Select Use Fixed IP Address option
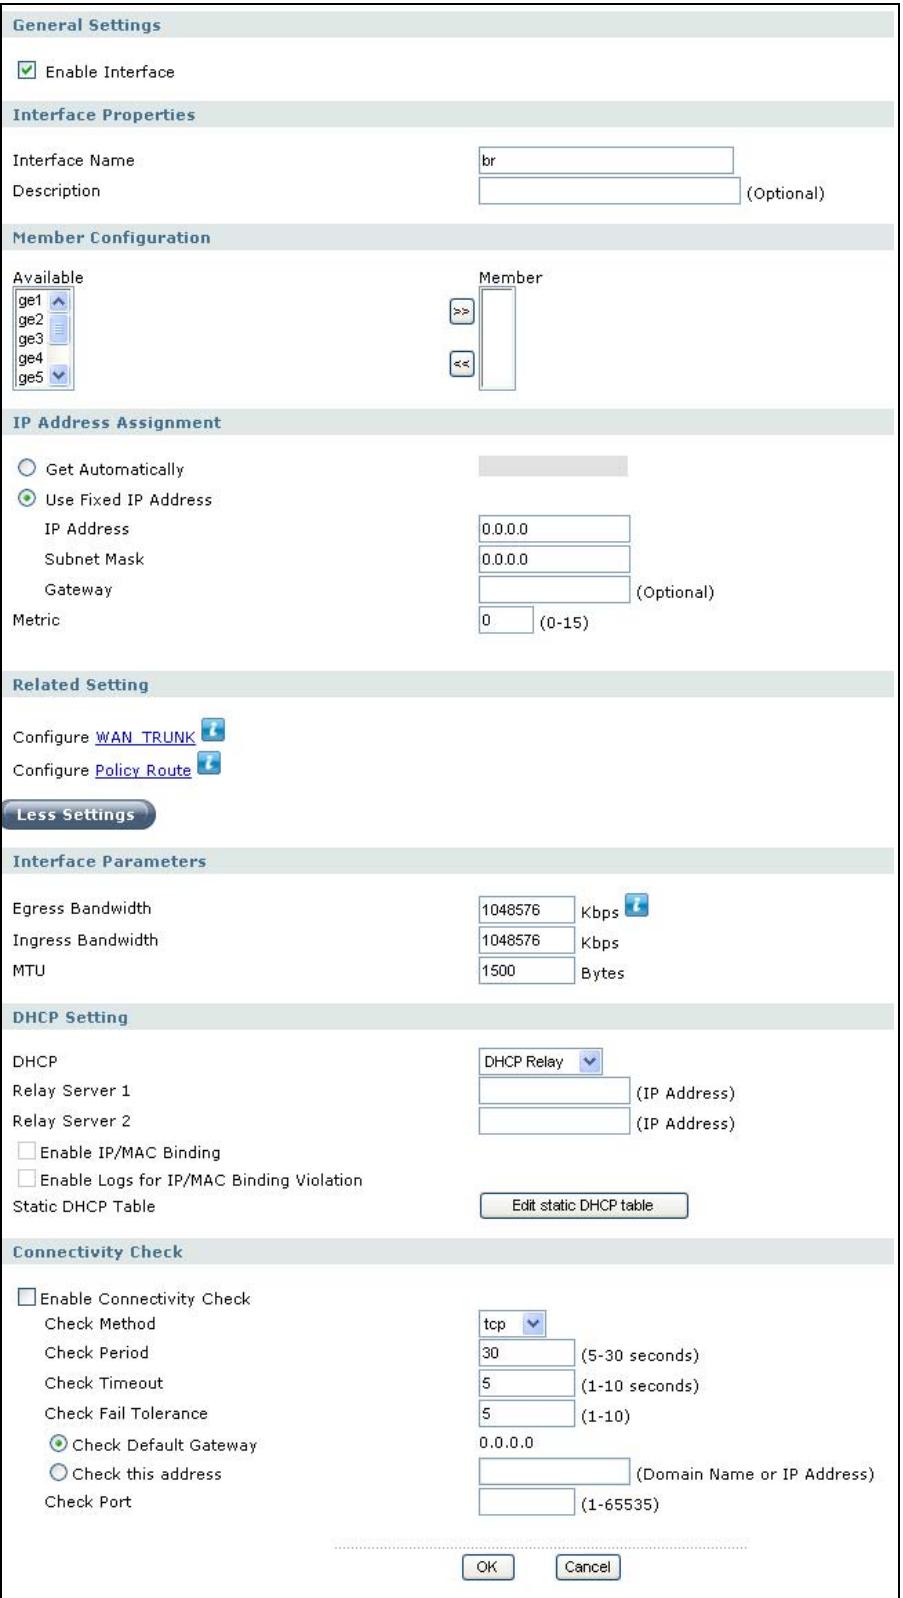903x1598 pixels. [x=27, y=498]
